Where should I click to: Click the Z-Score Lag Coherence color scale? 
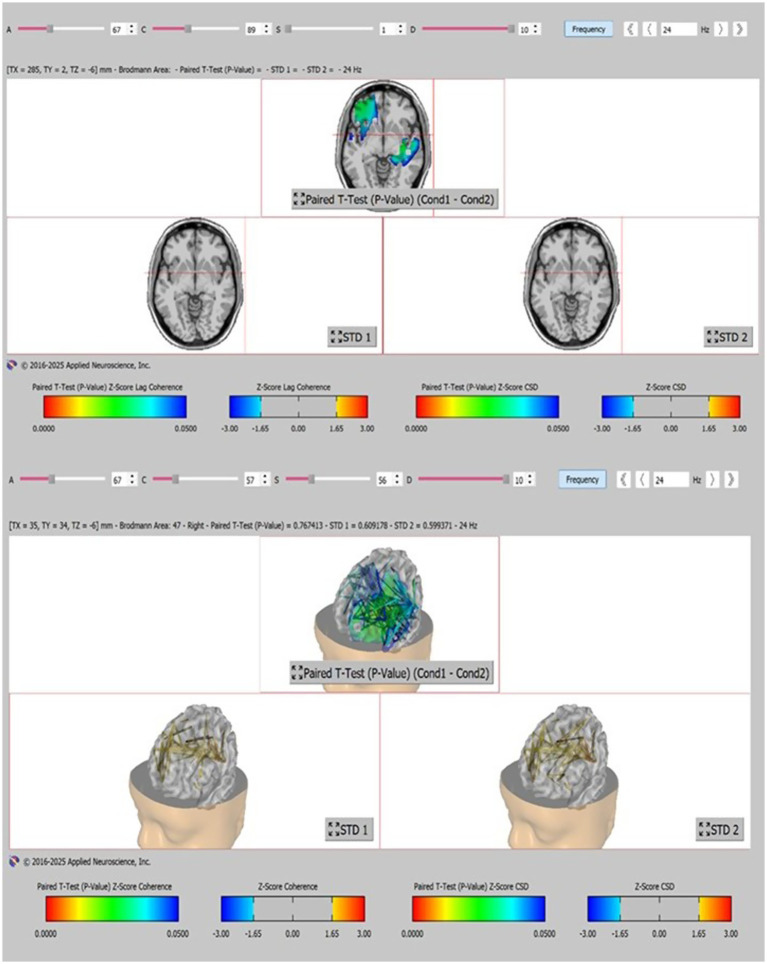[299, 407]
